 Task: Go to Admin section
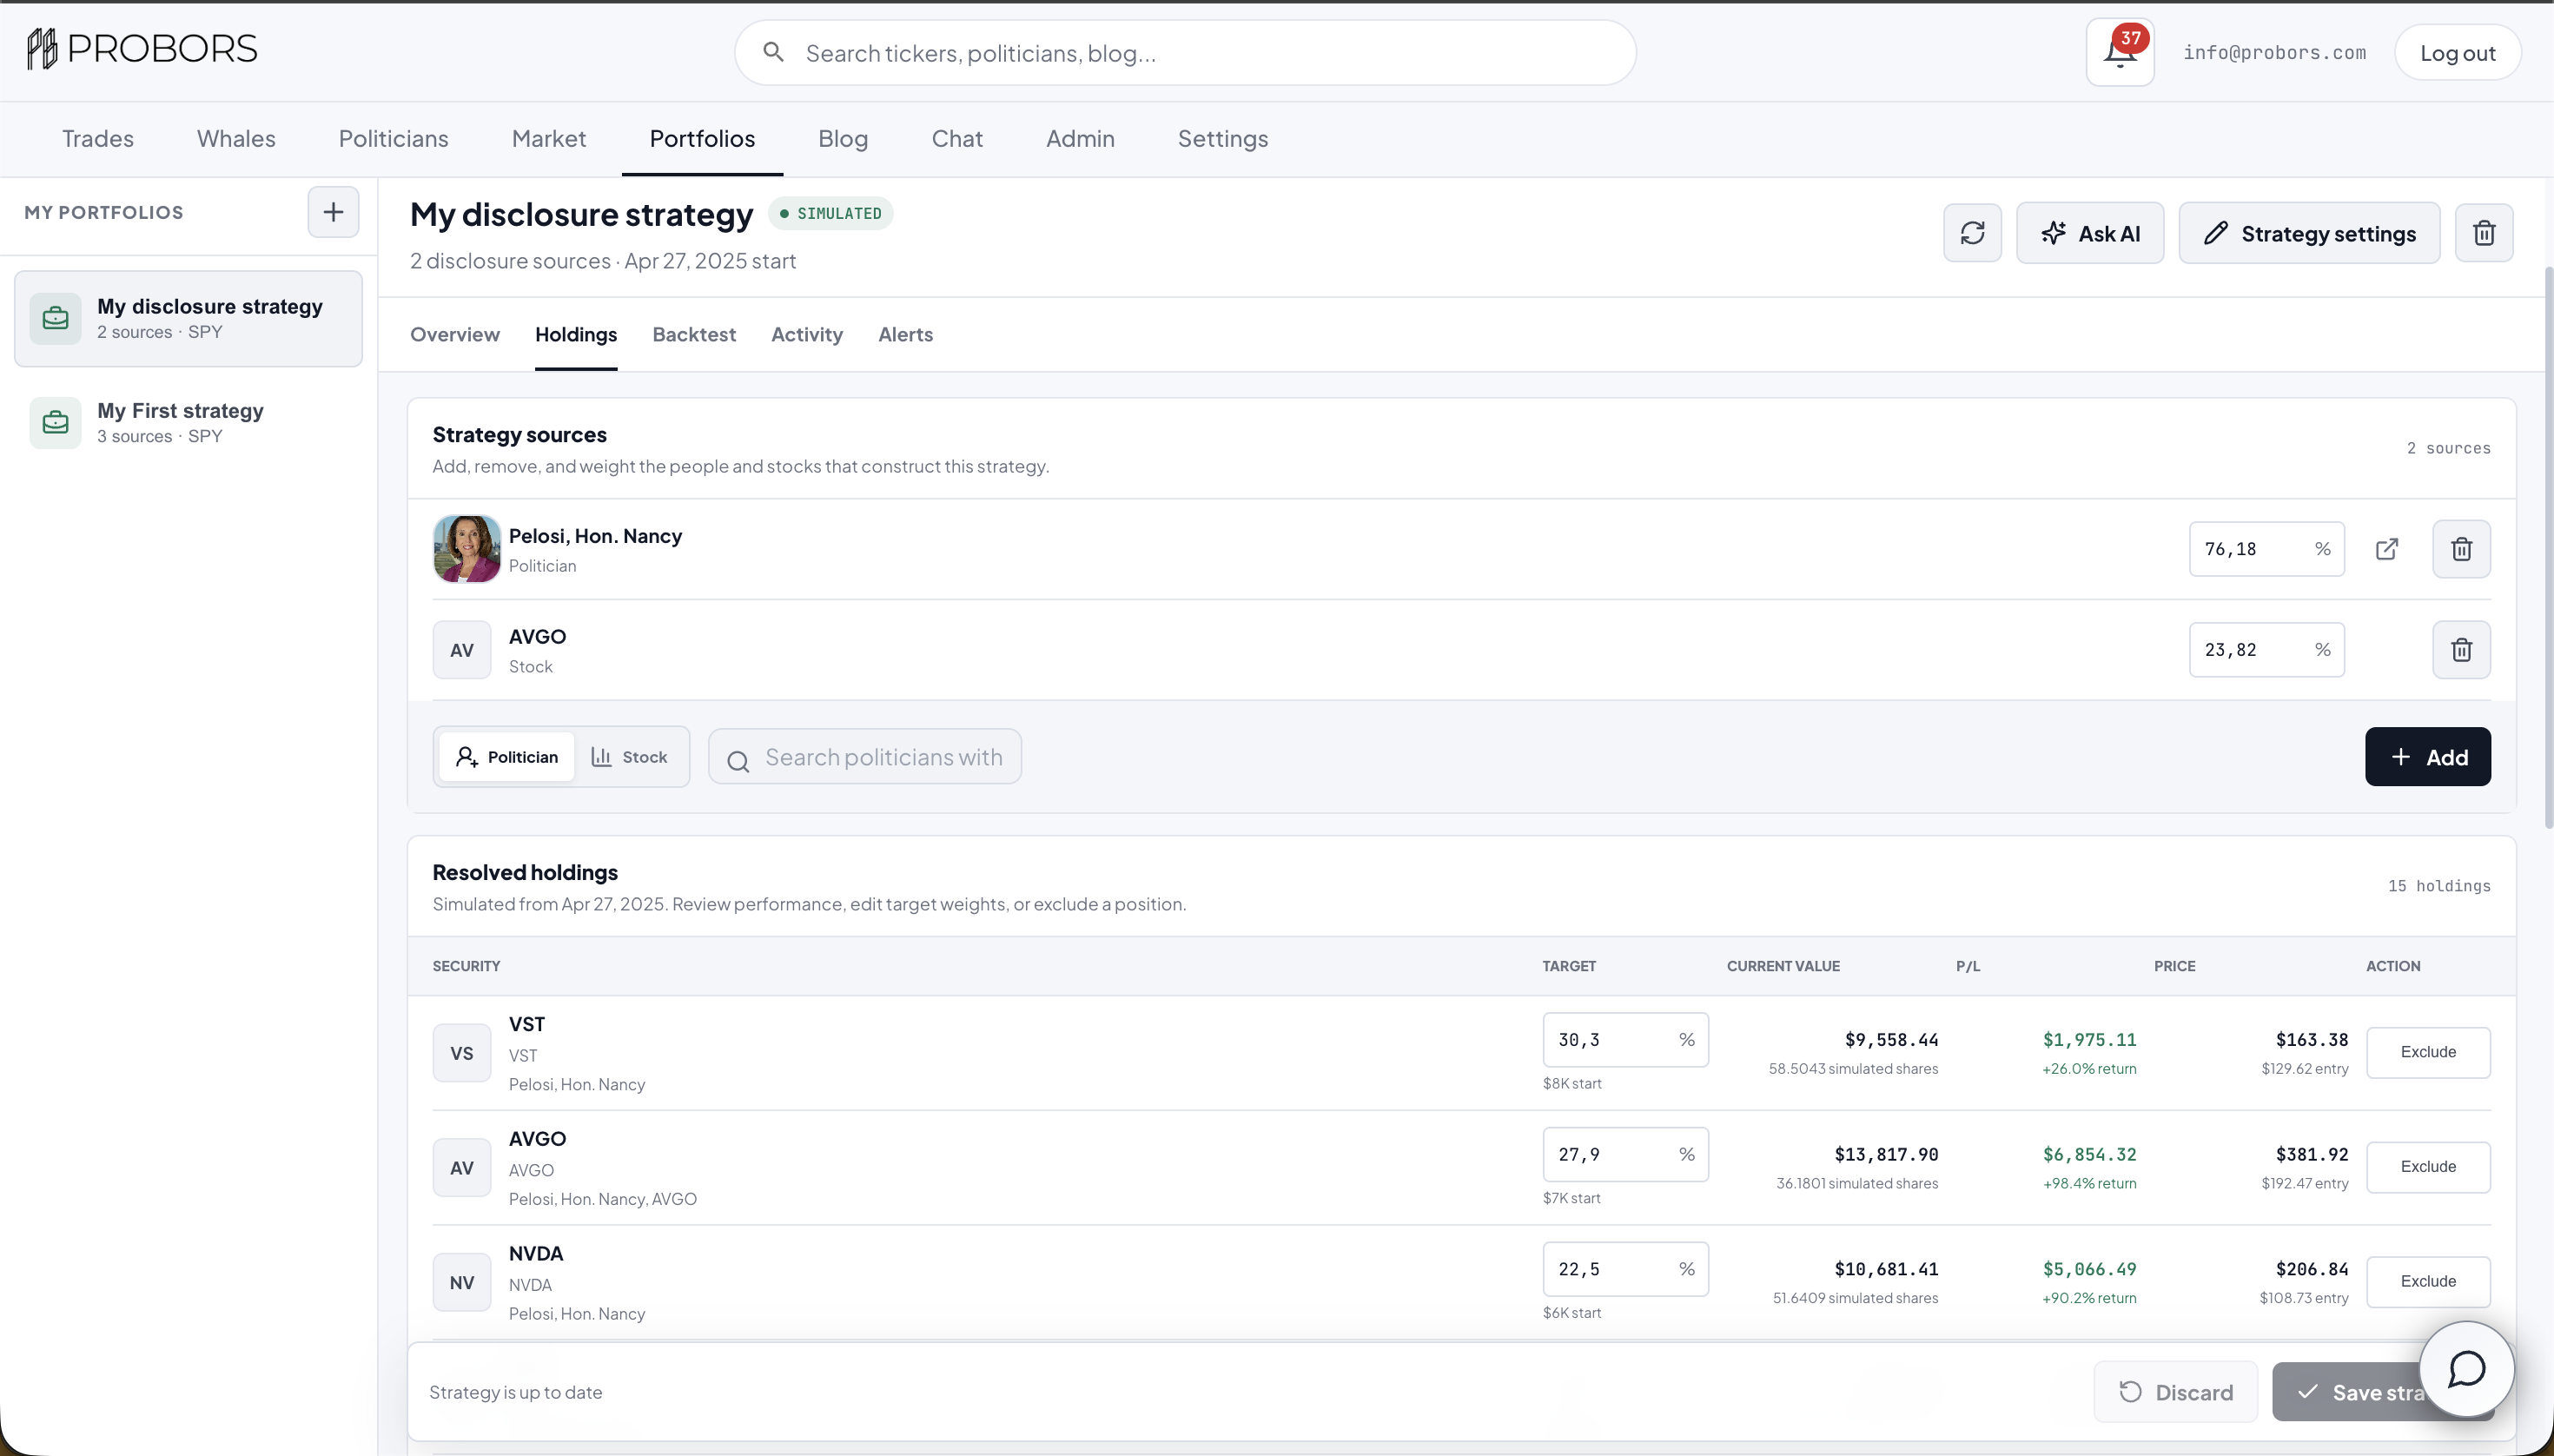click(x=1080, y=139)
